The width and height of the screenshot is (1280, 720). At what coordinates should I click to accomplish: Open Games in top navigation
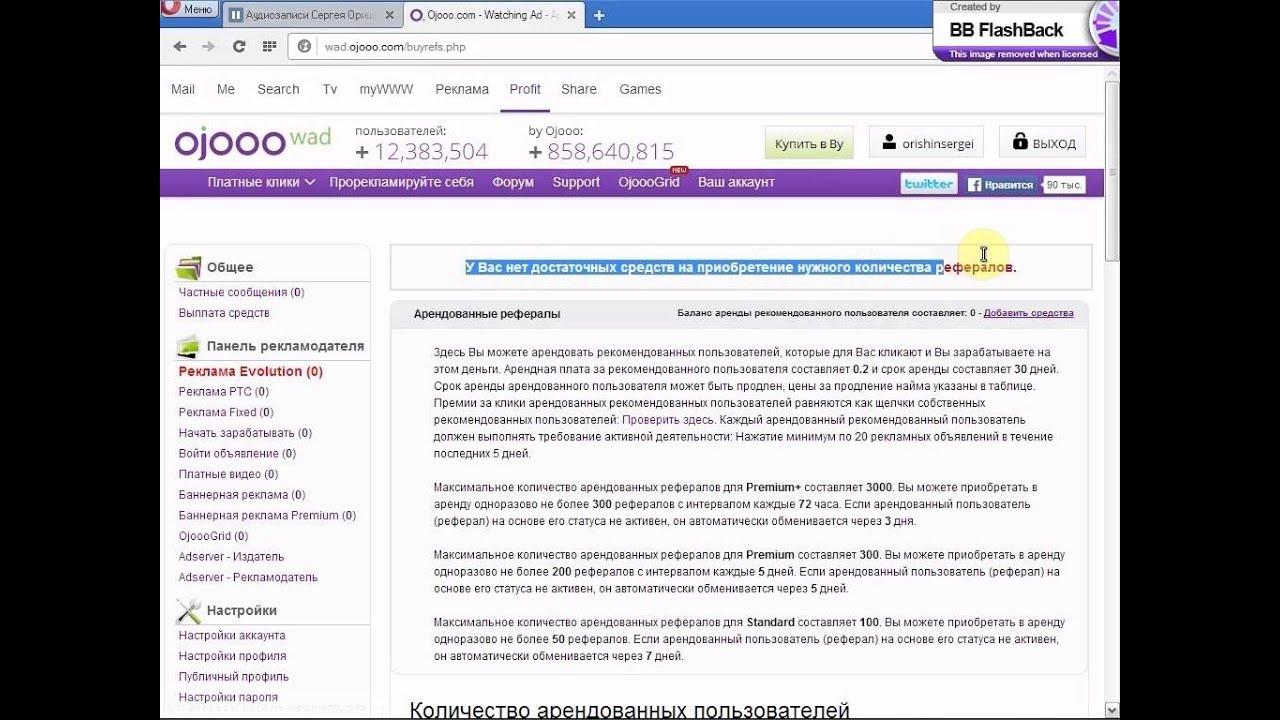pyautogui.click(x=640, y=89)
